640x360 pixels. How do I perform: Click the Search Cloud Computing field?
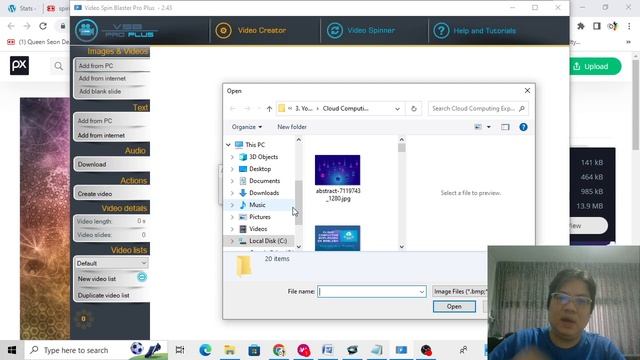click(x=478, y=109)
